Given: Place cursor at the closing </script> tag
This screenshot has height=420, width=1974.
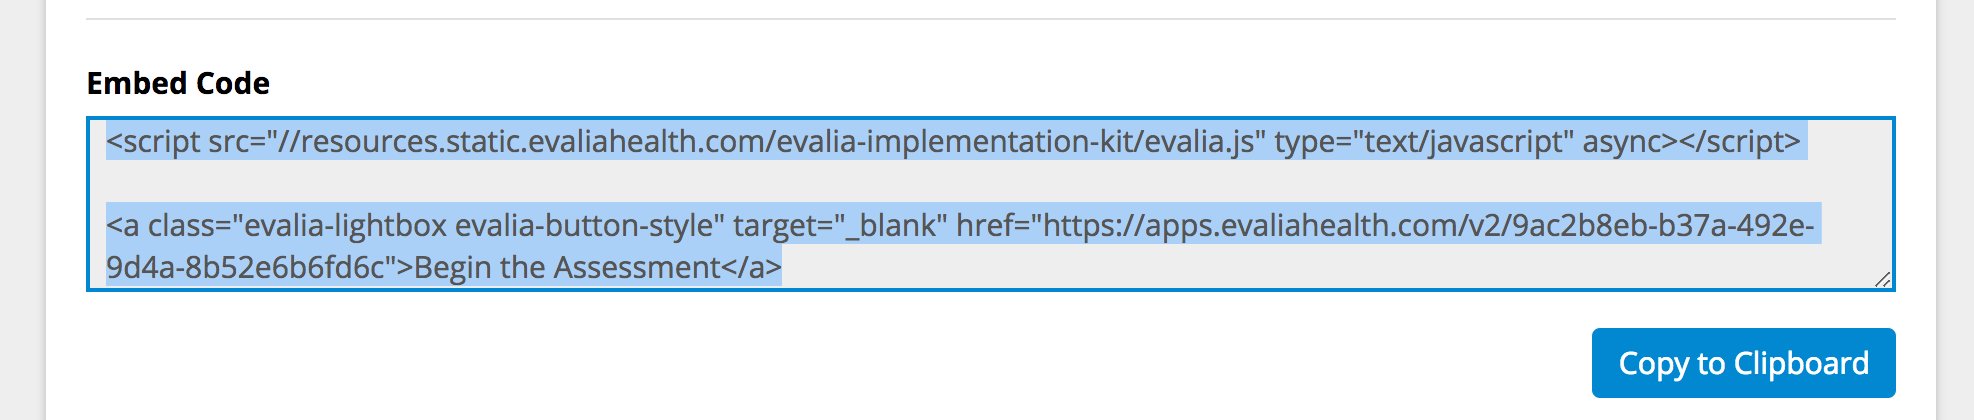Looking at the screenshot, I should (x=1740, y=142).
